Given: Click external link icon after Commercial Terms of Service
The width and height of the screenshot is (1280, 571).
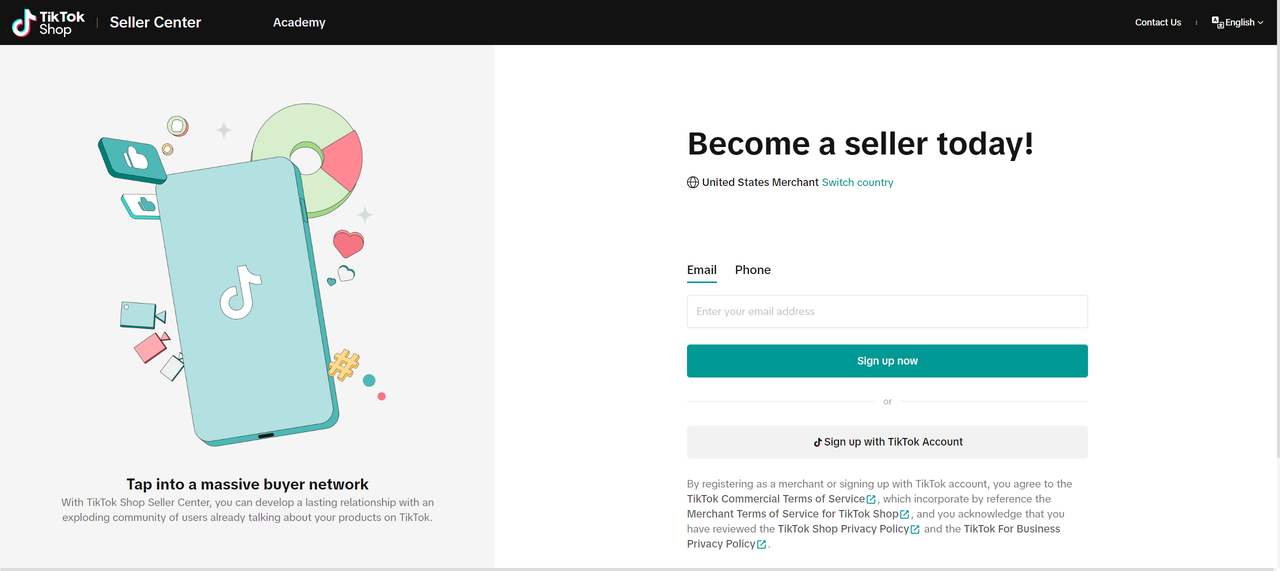Looking at the screenshot, I should [x=872, y=499].
